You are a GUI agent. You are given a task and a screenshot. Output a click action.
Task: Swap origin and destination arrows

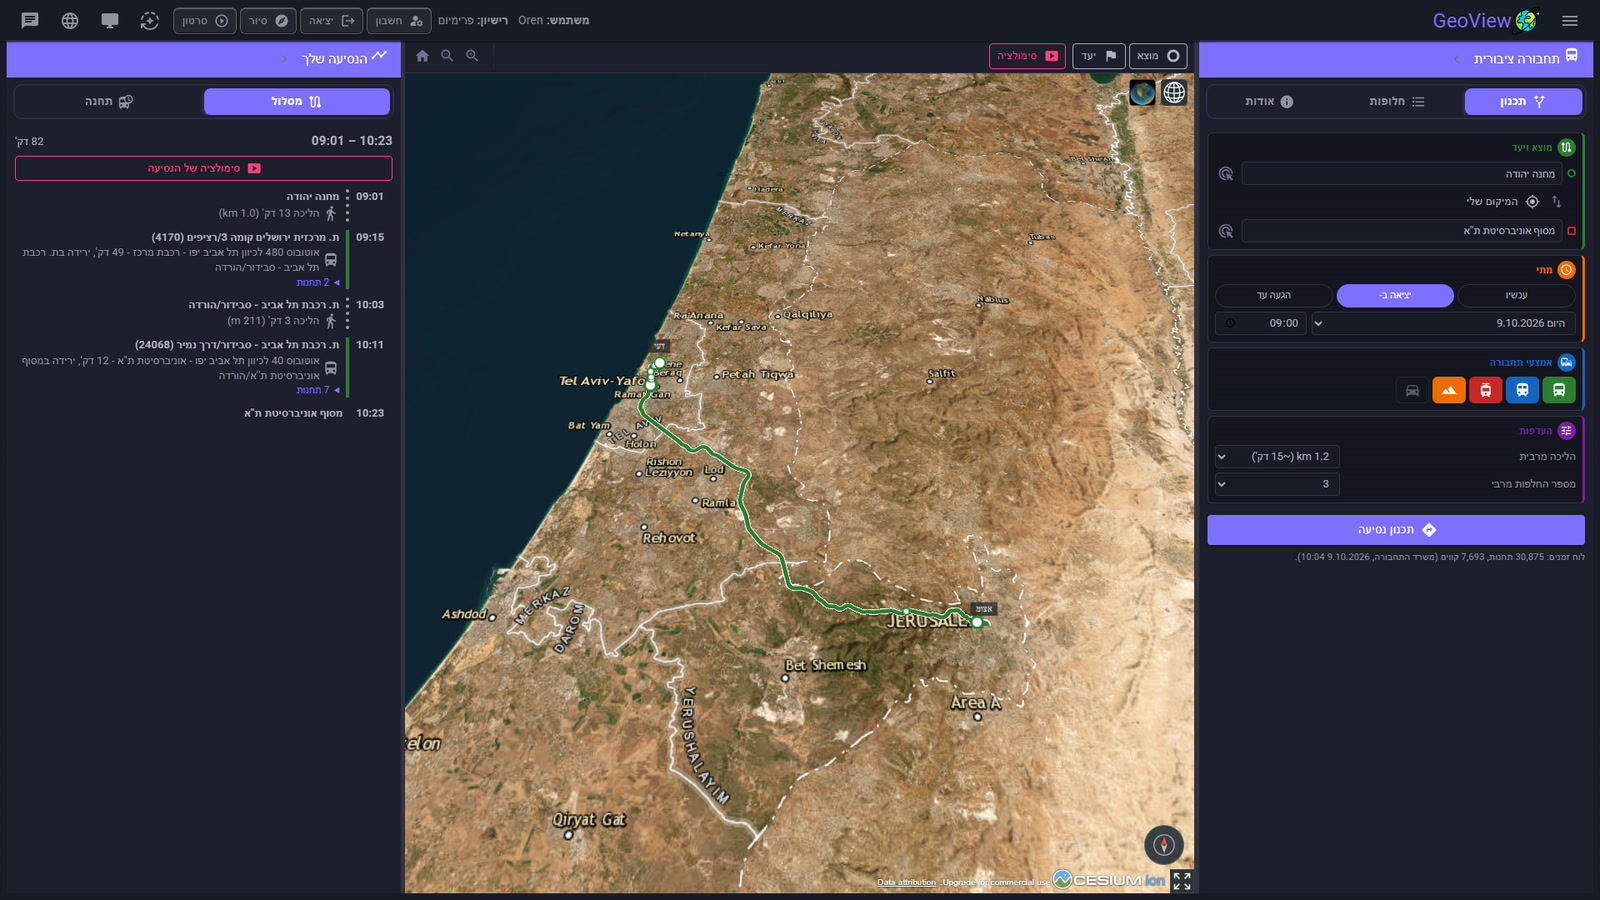tap(1556, 202)
